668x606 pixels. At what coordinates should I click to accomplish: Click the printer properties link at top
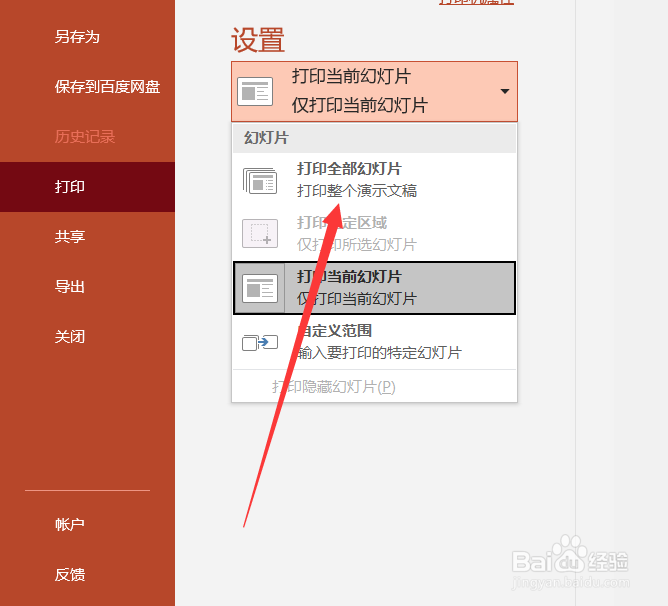click(x=476, y=2)
